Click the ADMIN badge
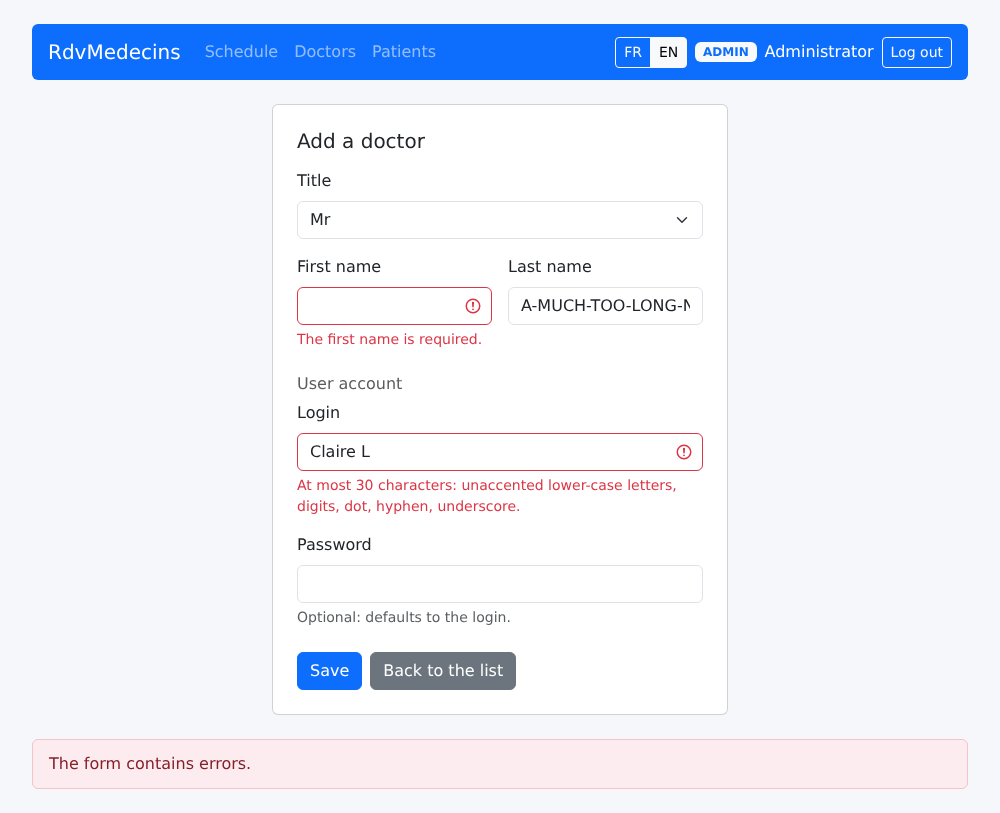Screen dimensions: 1000x813 pyautogui.click(x=726, y=52)
